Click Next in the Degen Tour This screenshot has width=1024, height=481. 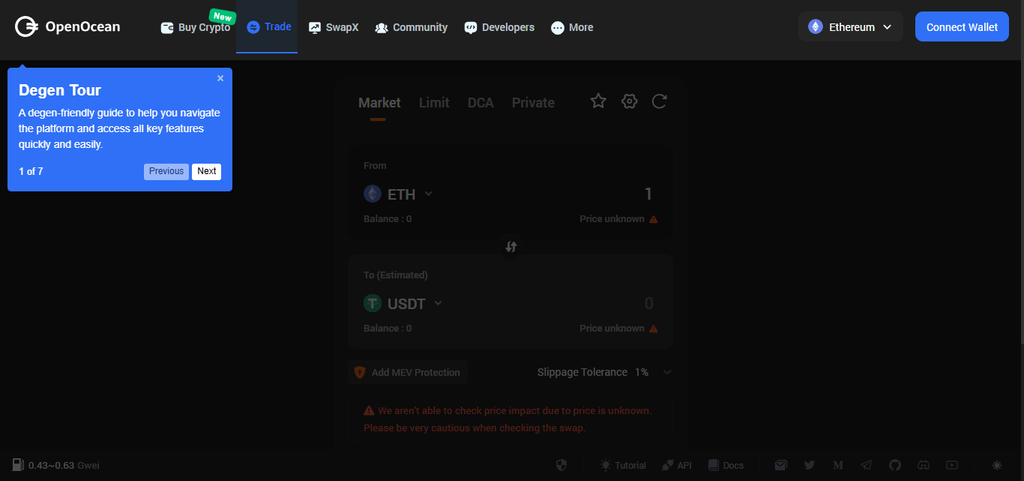coord(206,172)
